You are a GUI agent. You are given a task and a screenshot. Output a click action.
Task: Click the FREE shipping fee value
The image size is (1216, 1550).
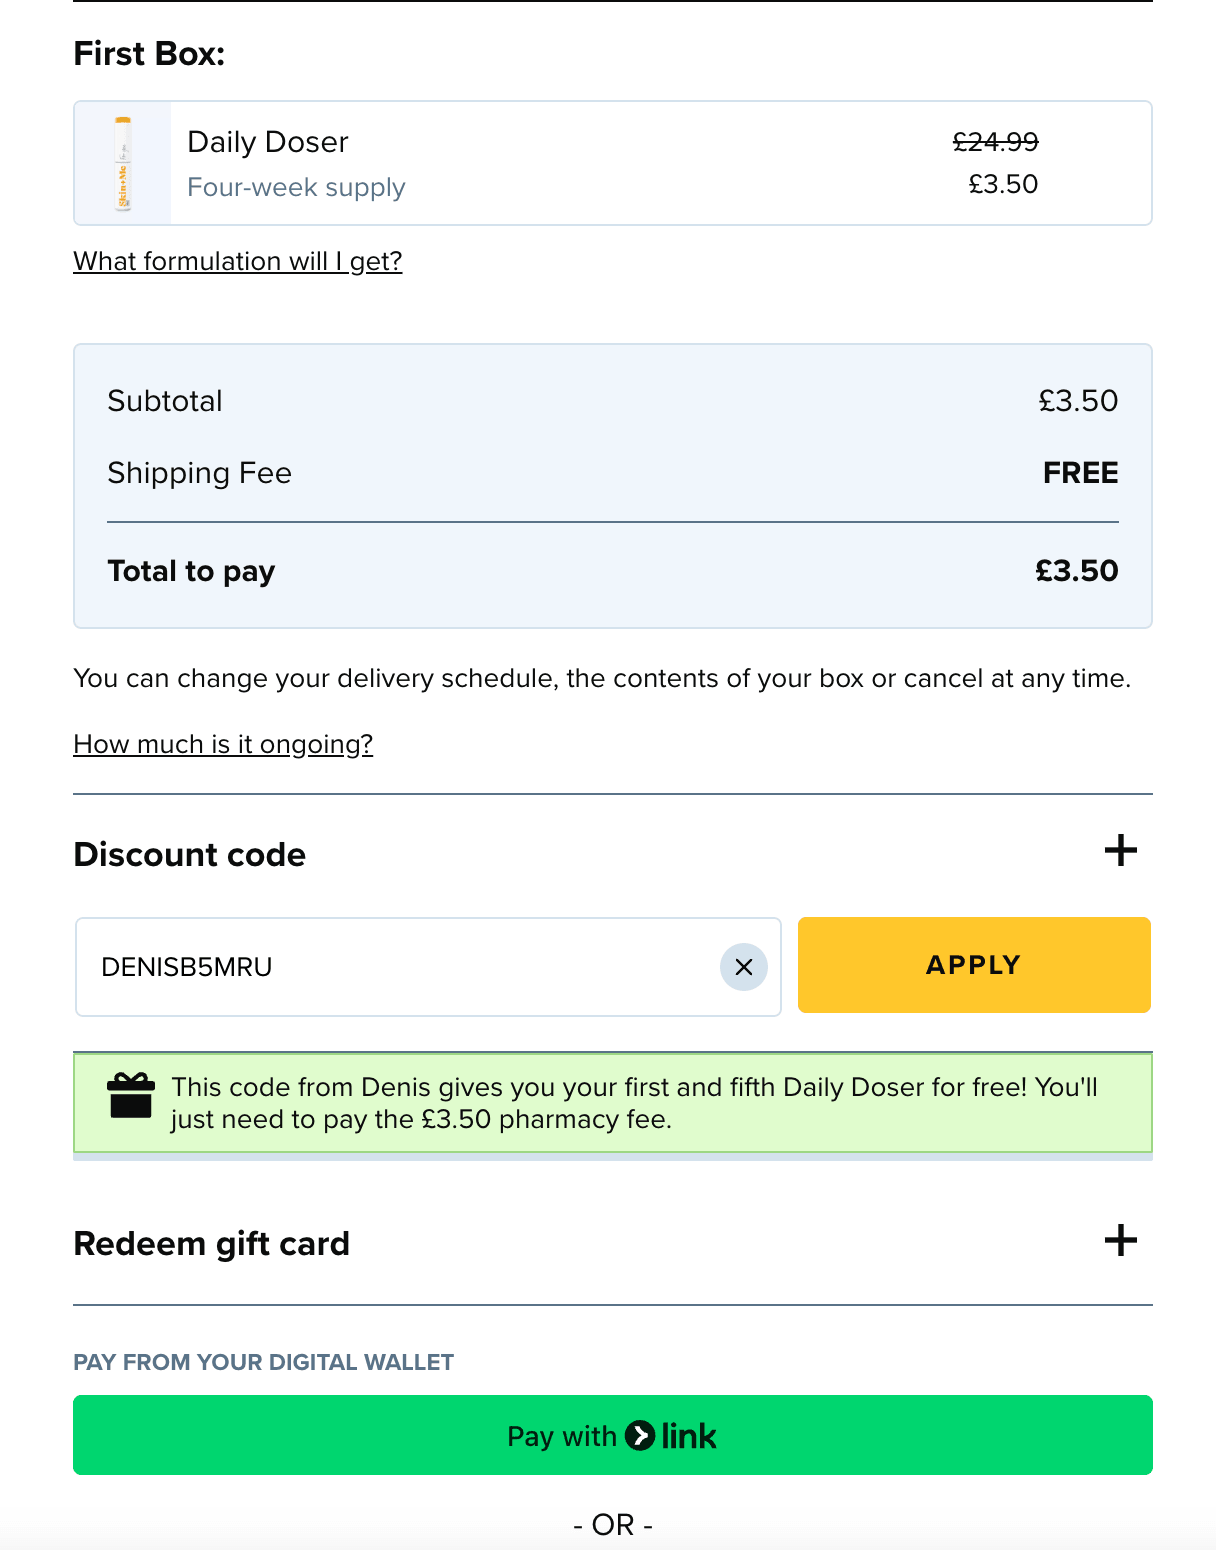(1080, 473)
